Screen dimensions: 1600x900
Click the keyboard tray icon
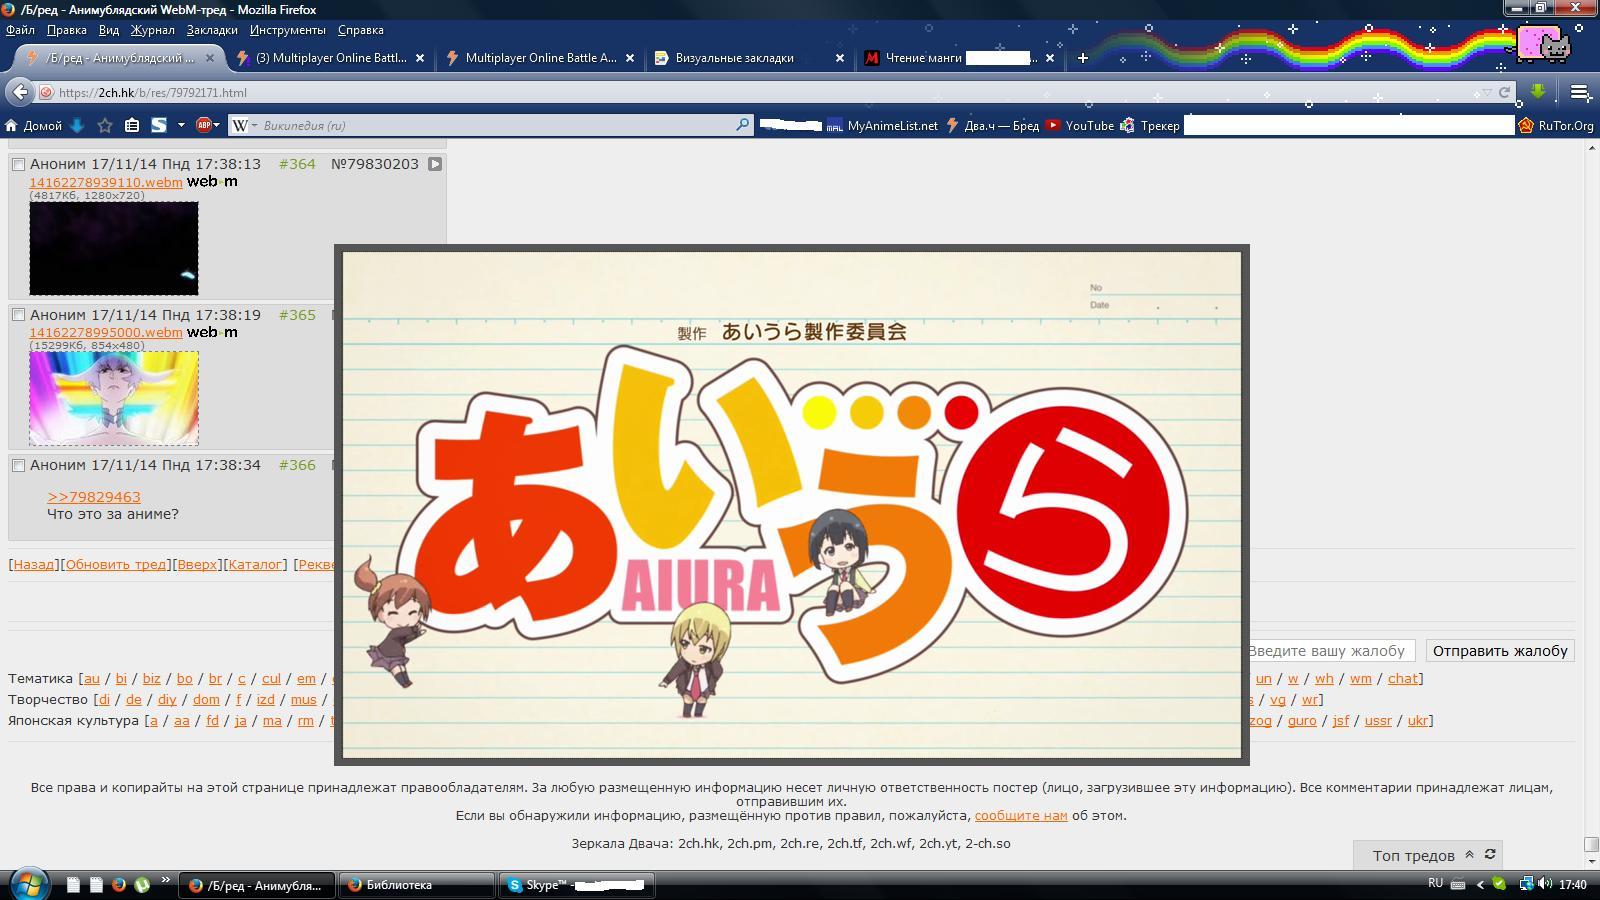click(1458, 884)
